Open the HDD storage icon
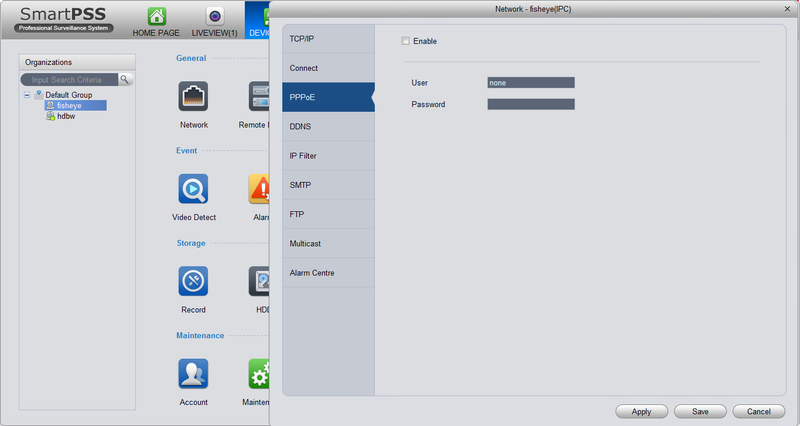 [x=259, y=281]
